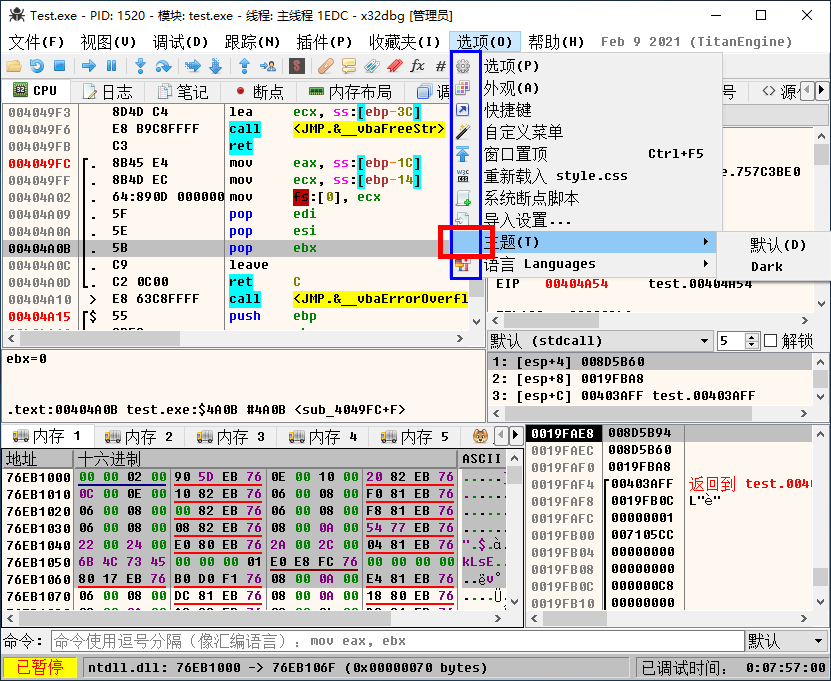
Task: Toggle the 解锁 checkbox
Action: [771, 341]
